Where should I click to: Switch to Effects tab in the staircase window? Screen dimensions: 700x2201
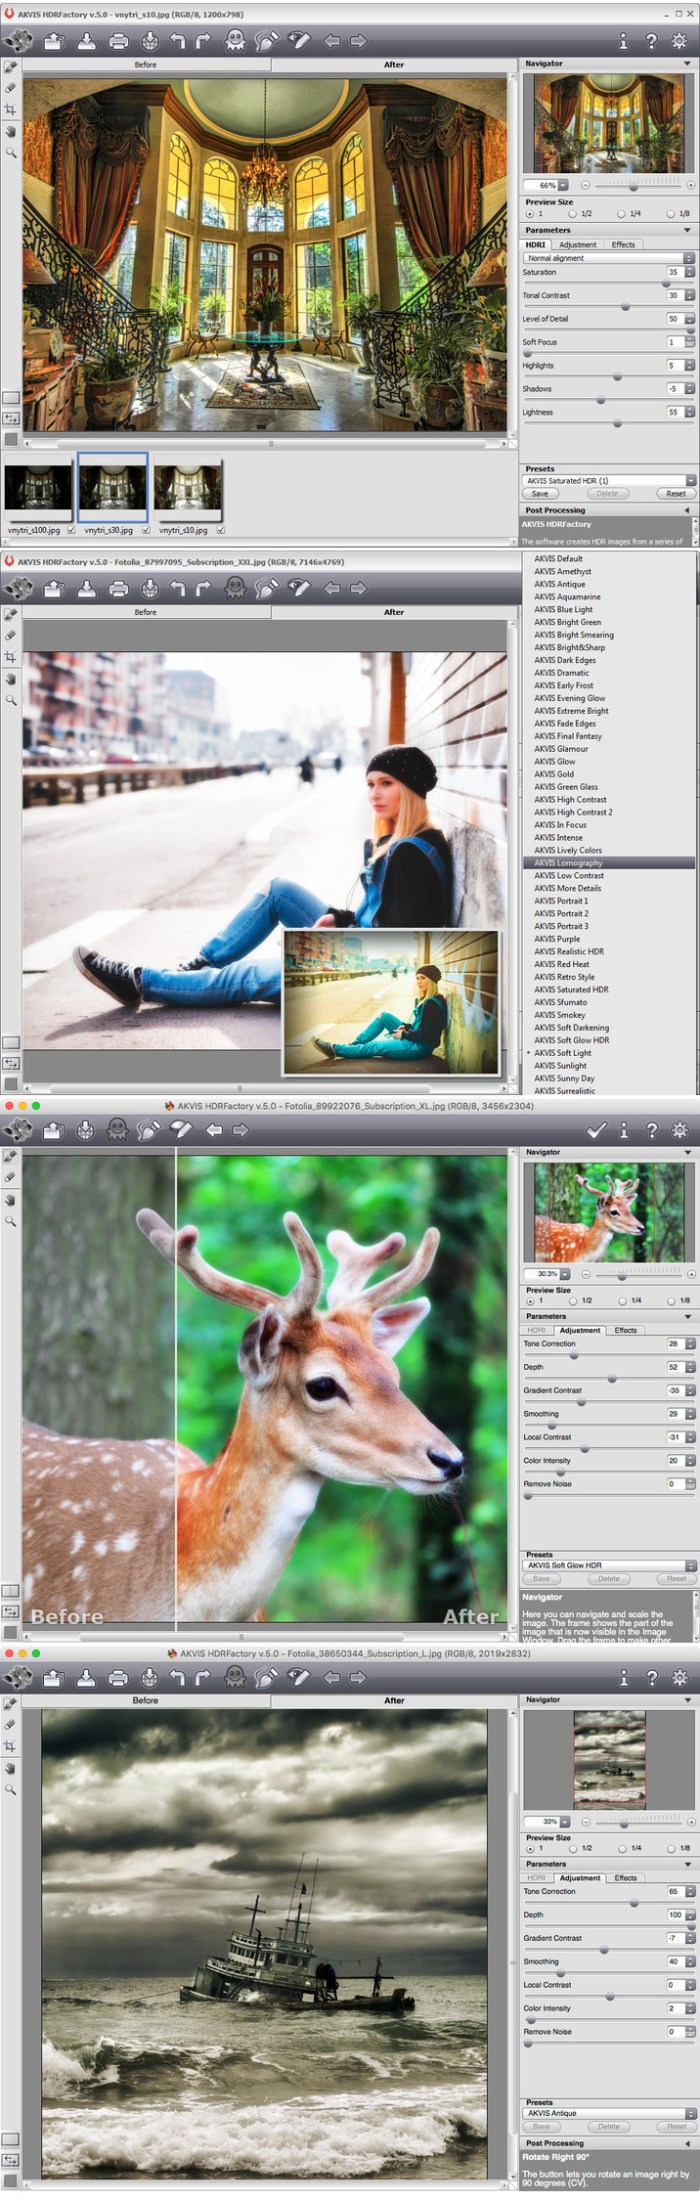coord(623,244)
